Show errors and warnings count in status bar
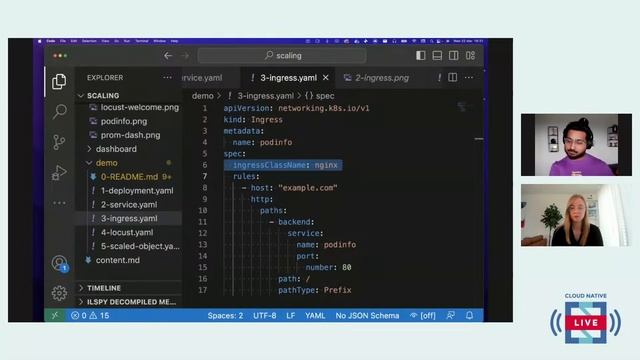Viewport: 640px width, 360px height. pos(90,316)
